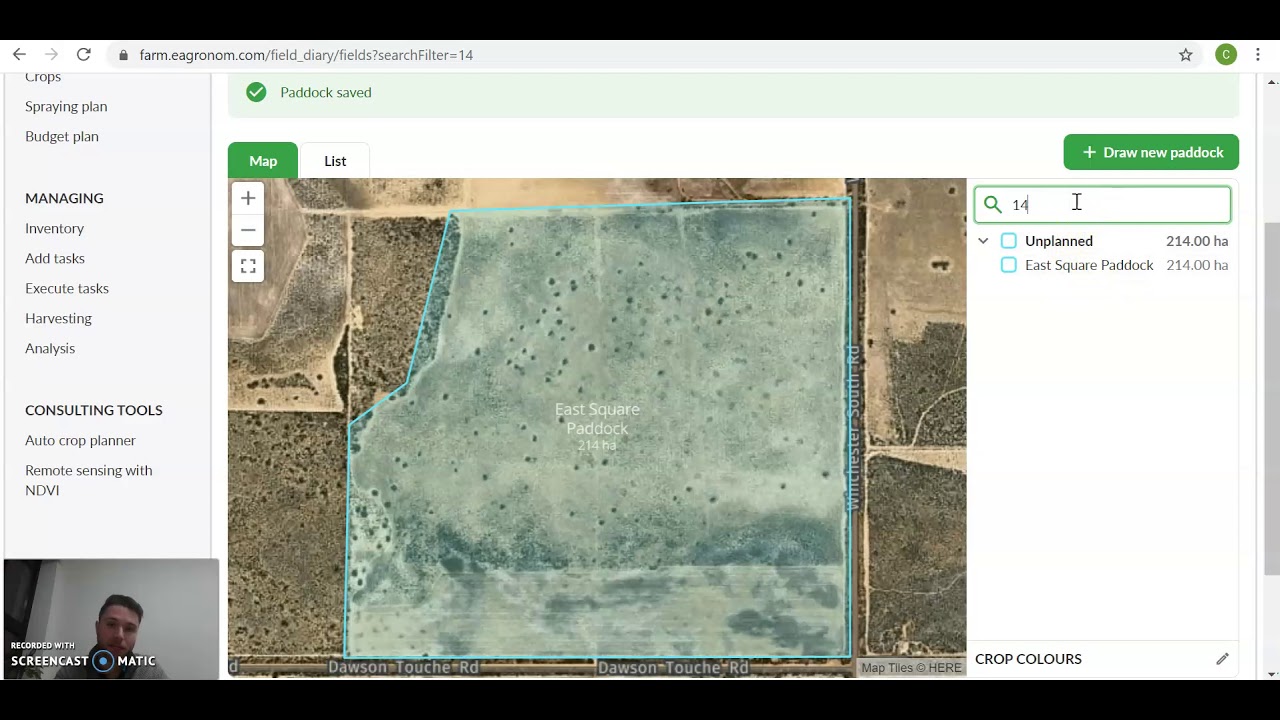Open Spraying plan in the sidebar
Viewport: 1280px width, 720px height.
pos(66,106)
